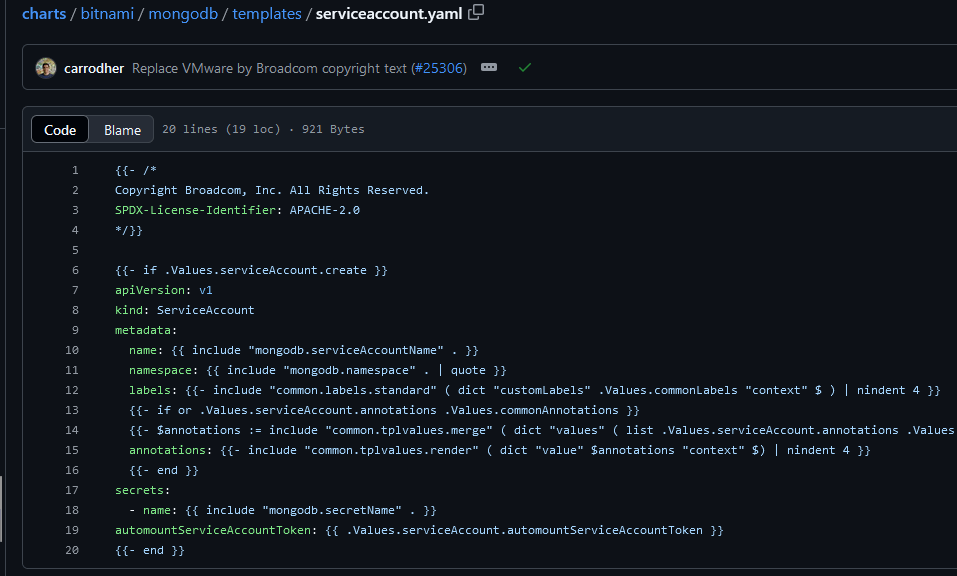Open carrodher's profile link
The width and height of the screenshot is (957, 576).
coord(94,68)
